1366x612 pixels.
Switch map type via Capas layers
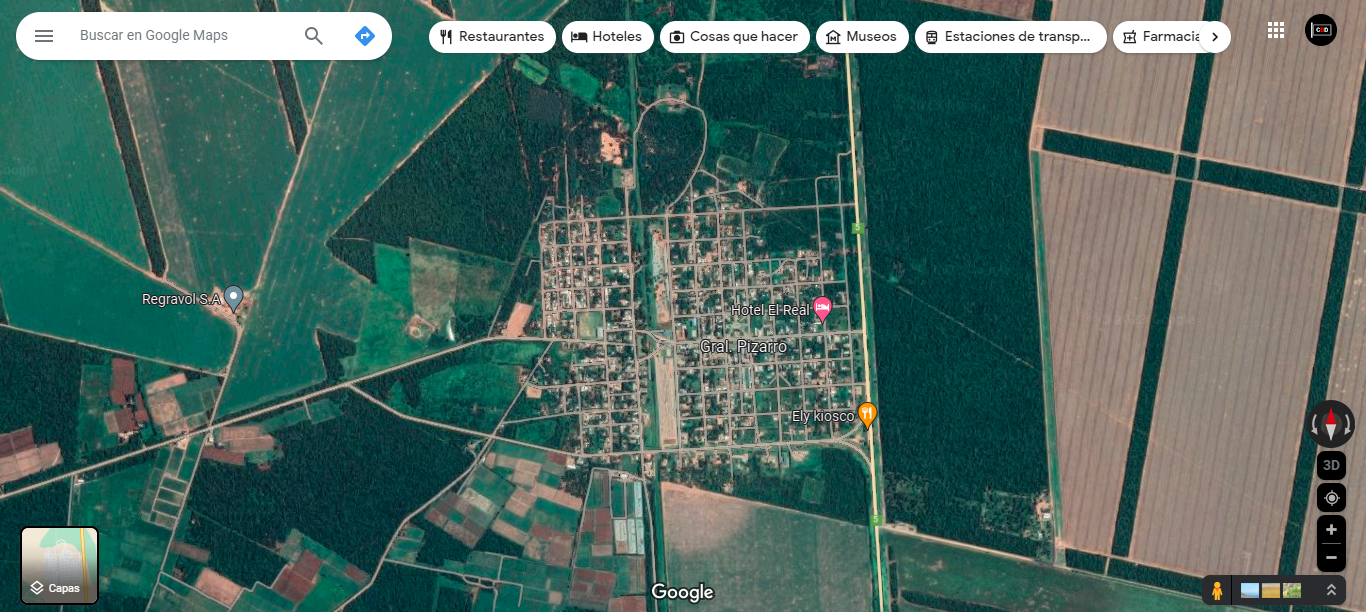point(60,566)
